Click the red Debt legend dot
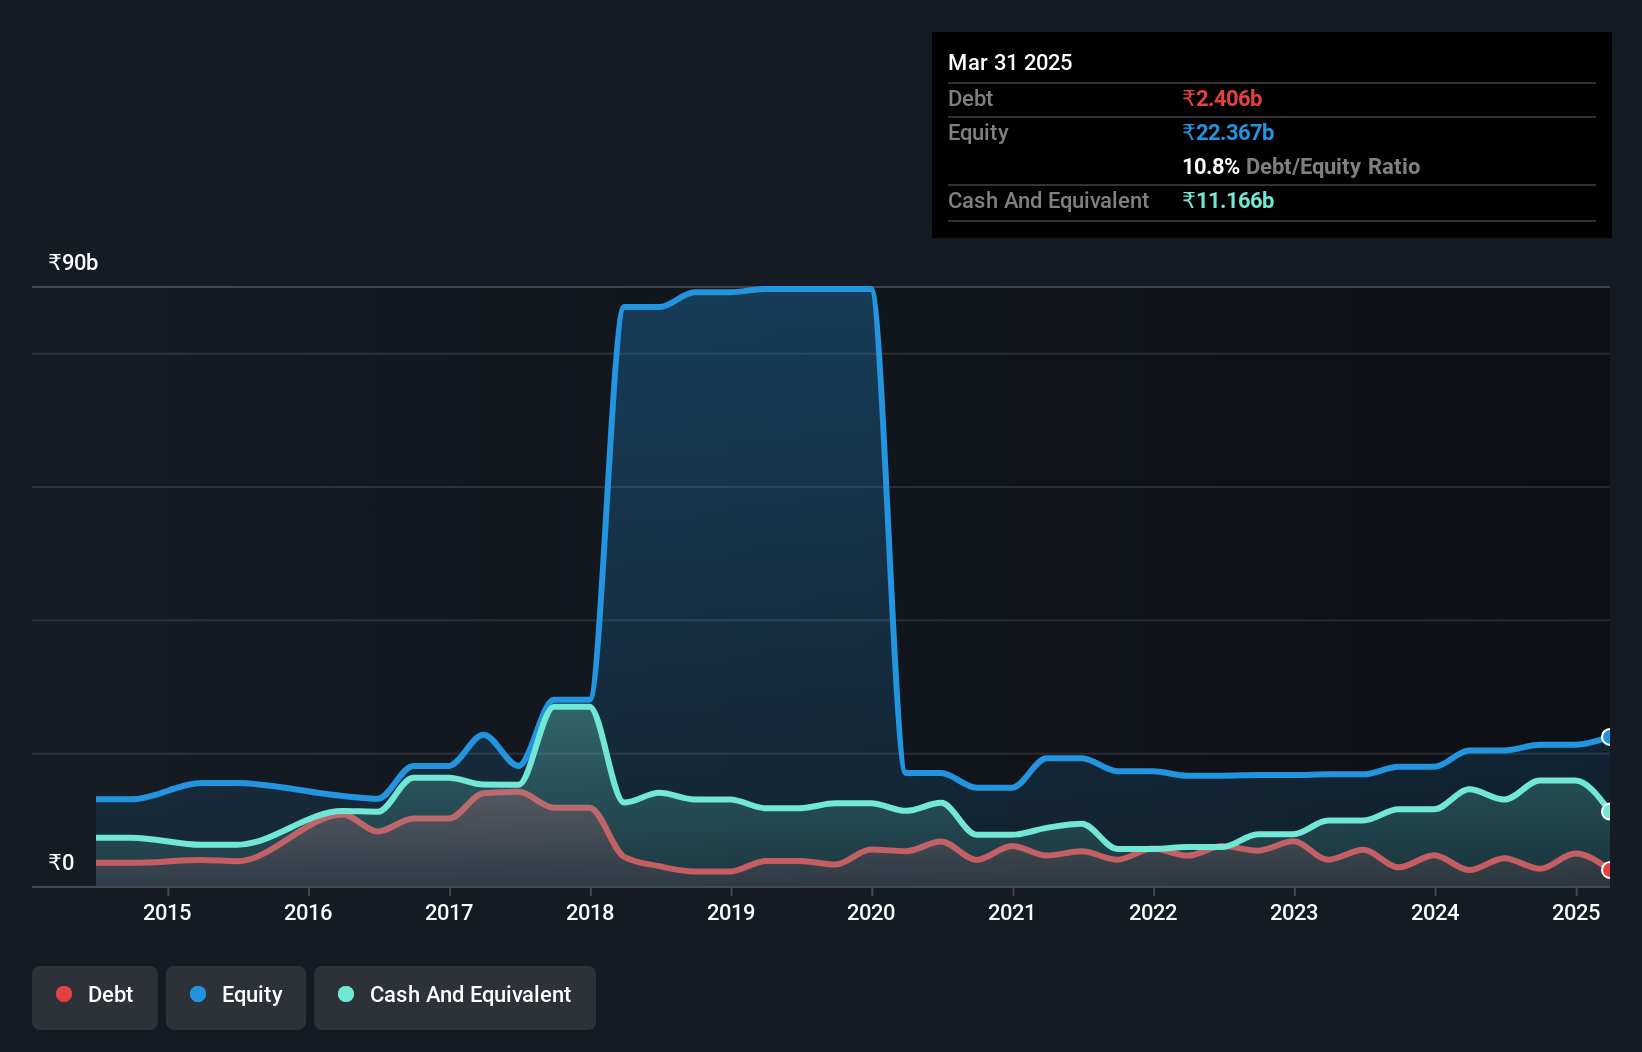 (64, 994)
